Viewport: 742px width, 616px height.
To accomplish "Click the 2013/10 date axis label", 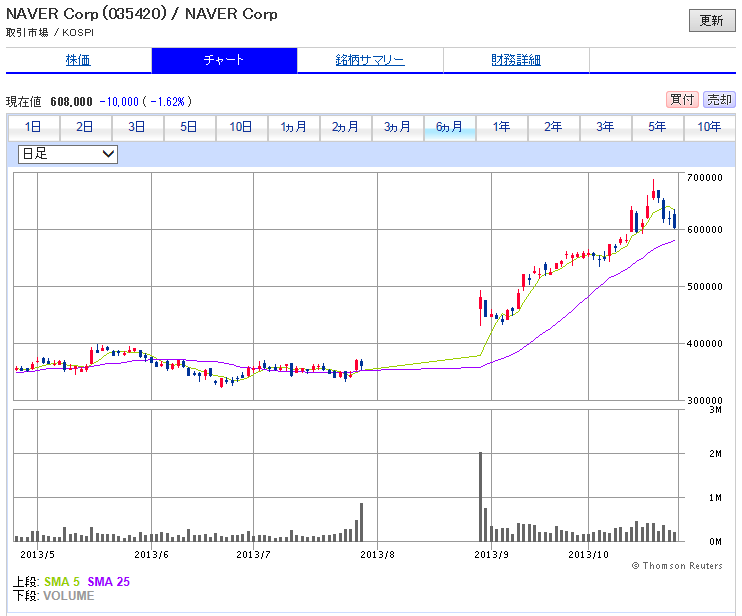I will (x=589, y=554).
